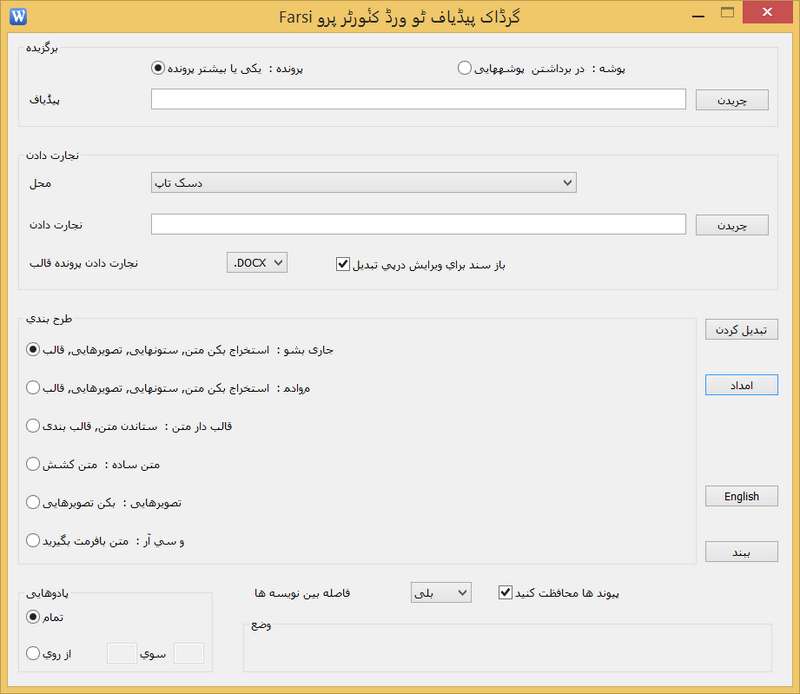Click the 'نجارت دادن' output path input field

(x=418, y=224)
